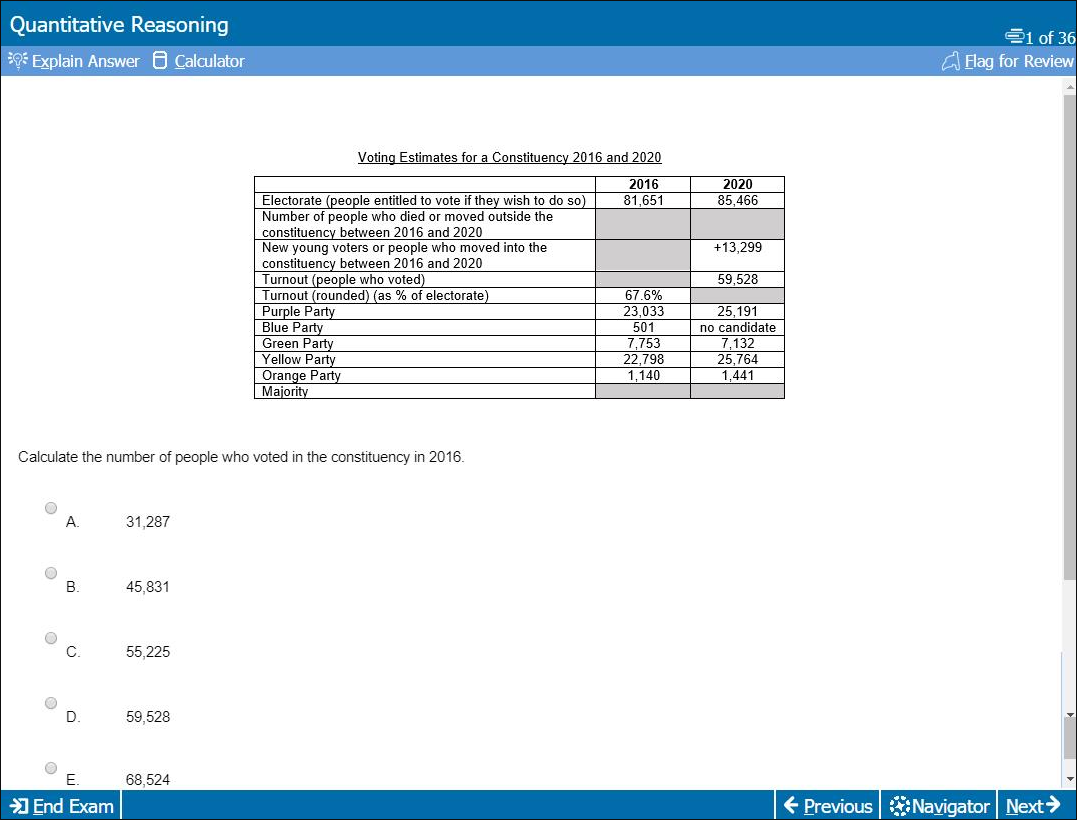Click the End Exam label
This screenshot has width=1077, height=820.
pyautogui.click(x=73, y=806)
